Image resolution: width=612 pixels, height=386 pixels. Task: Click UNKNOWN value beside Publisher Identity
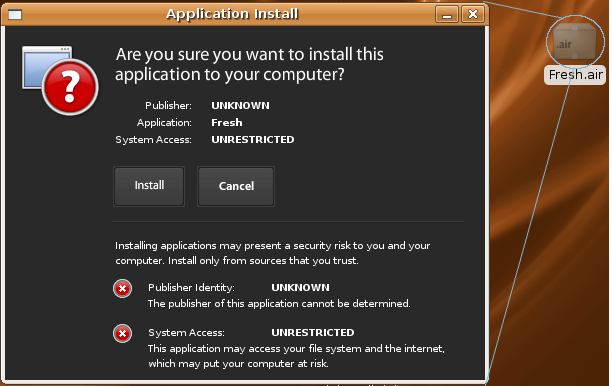click(300, 288)
